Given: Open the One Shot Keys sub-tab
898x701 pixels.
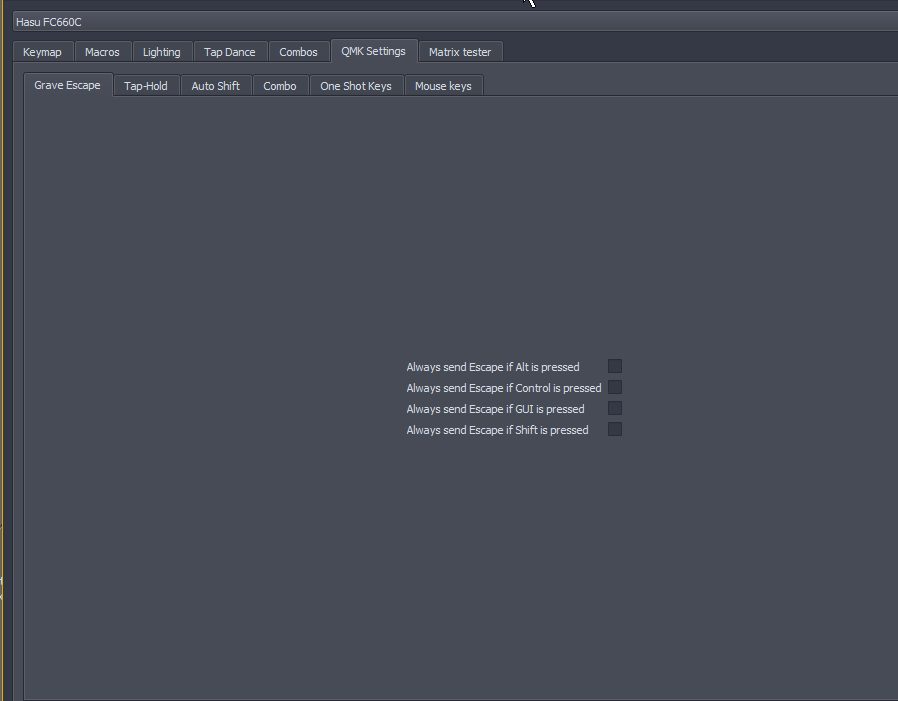Looking at the screenshot, I should (x=356, y=86).
